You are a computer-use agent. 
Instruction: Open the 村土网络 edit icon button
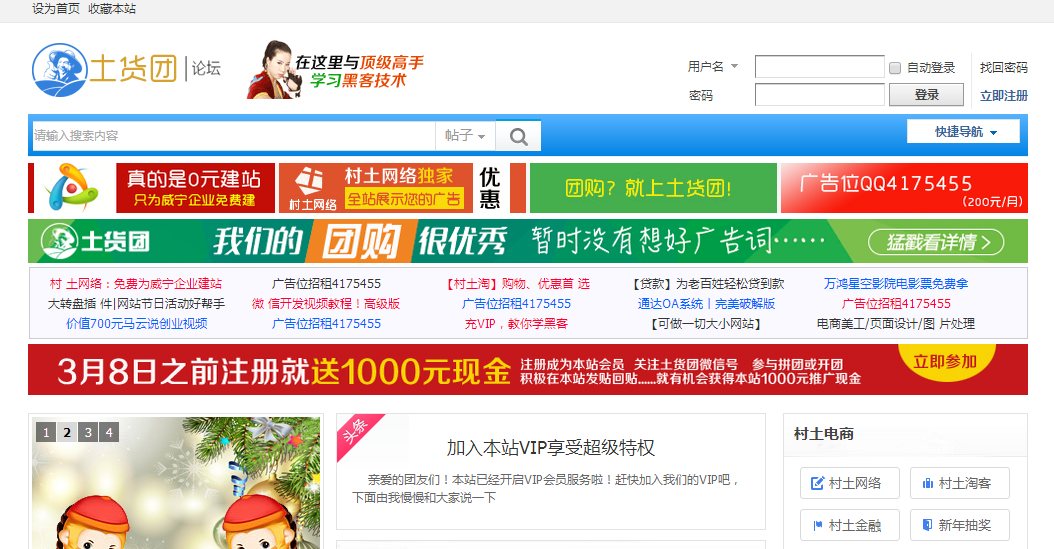point(850,483)
